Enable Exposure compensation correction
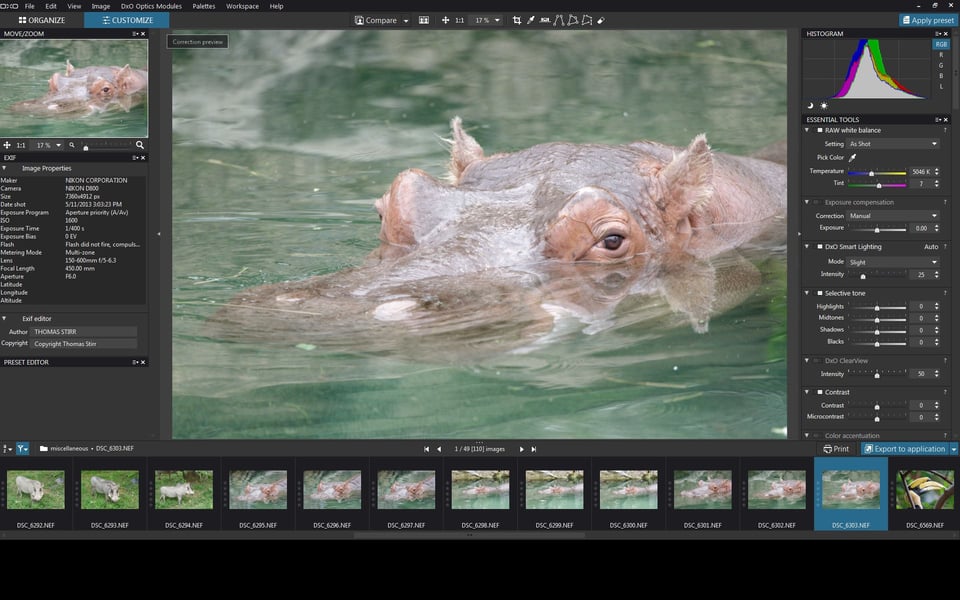960x600 pixels. click(817, 202)
